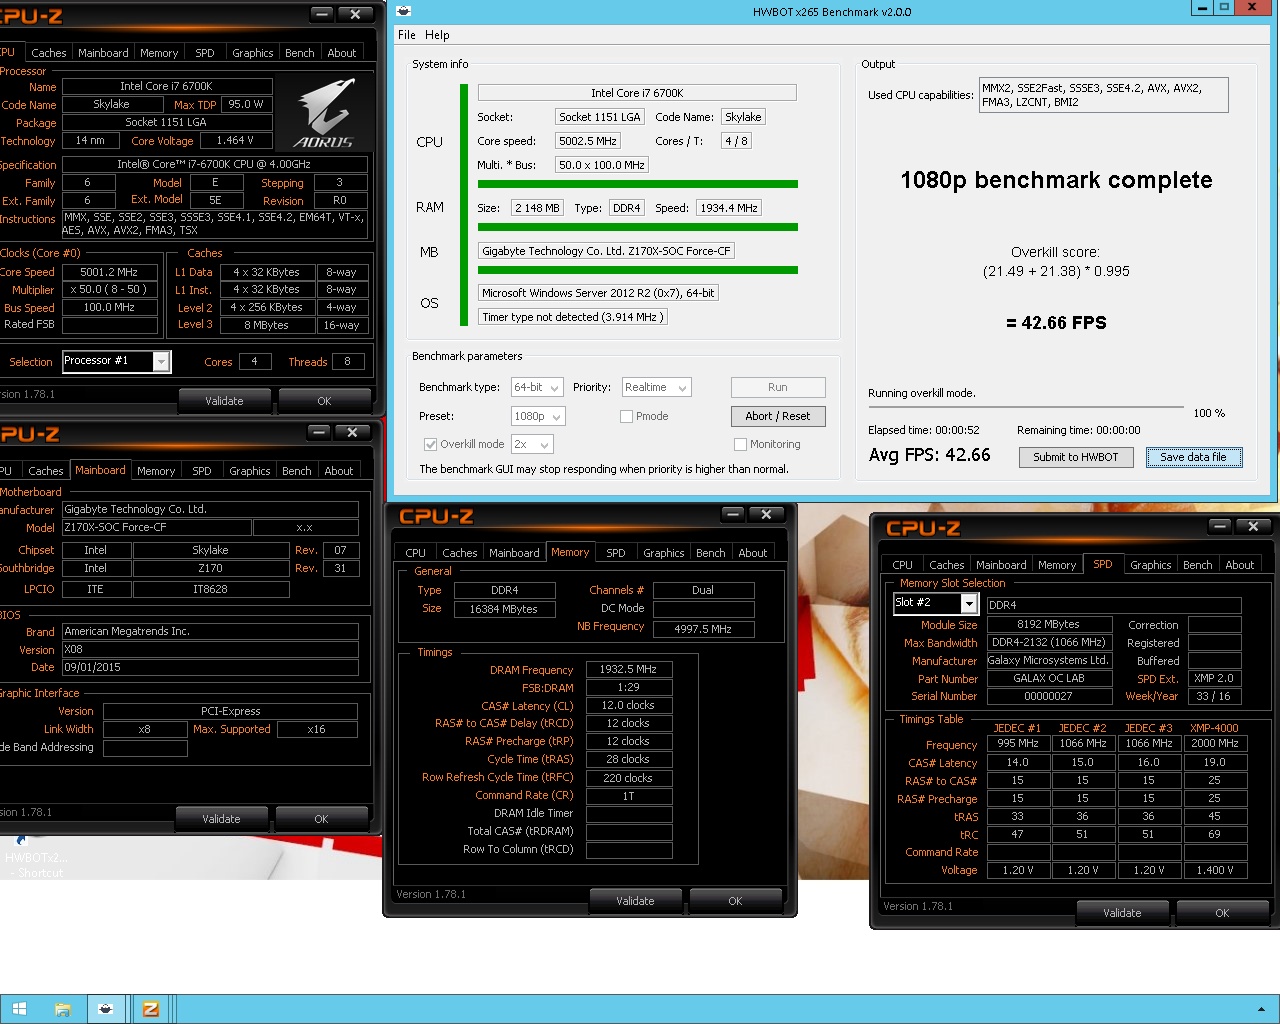Click the Core speed 5002.5 MHz field

588,141
